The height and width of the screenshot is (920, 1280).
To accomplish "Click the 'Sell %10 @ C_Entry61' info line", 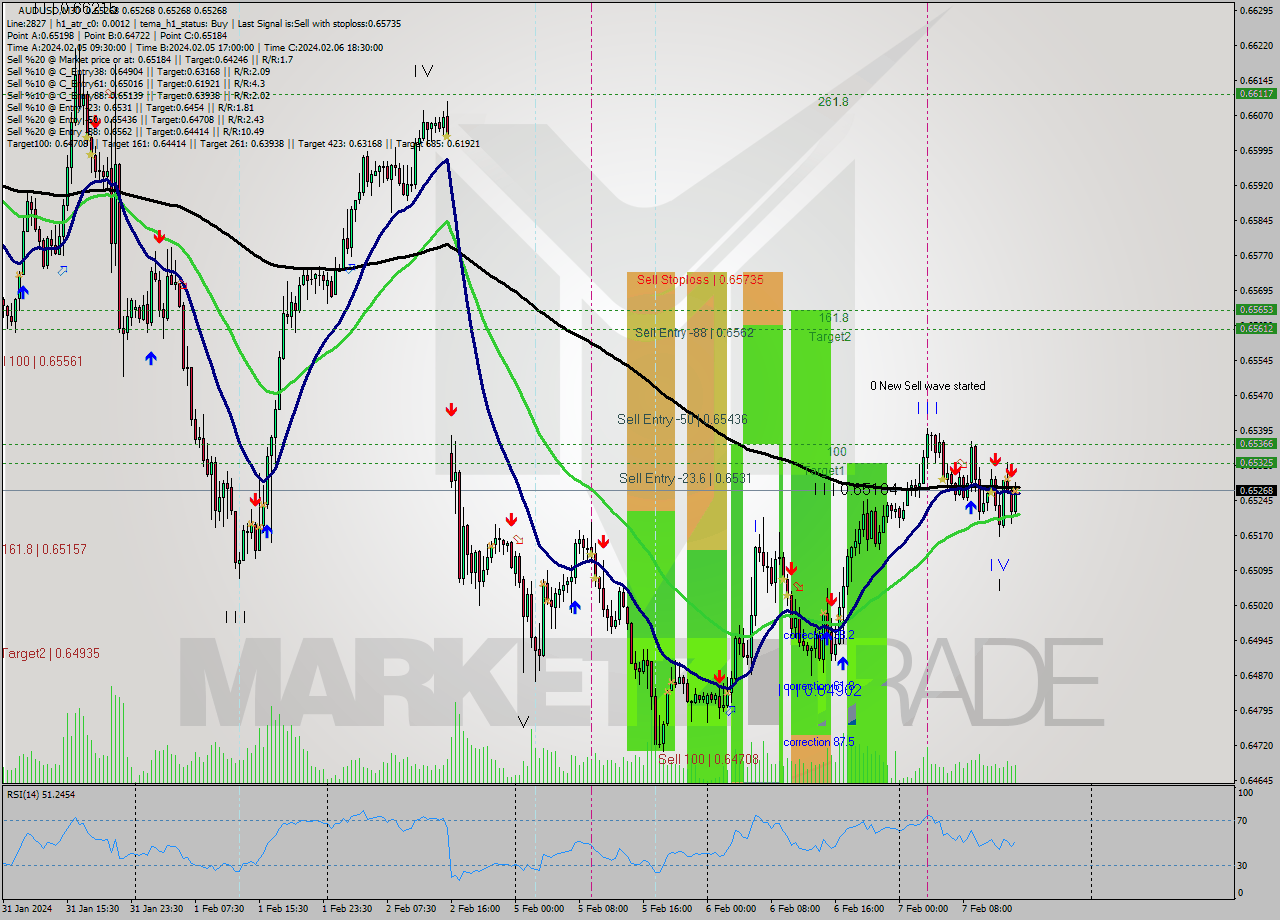I will 136,83.
